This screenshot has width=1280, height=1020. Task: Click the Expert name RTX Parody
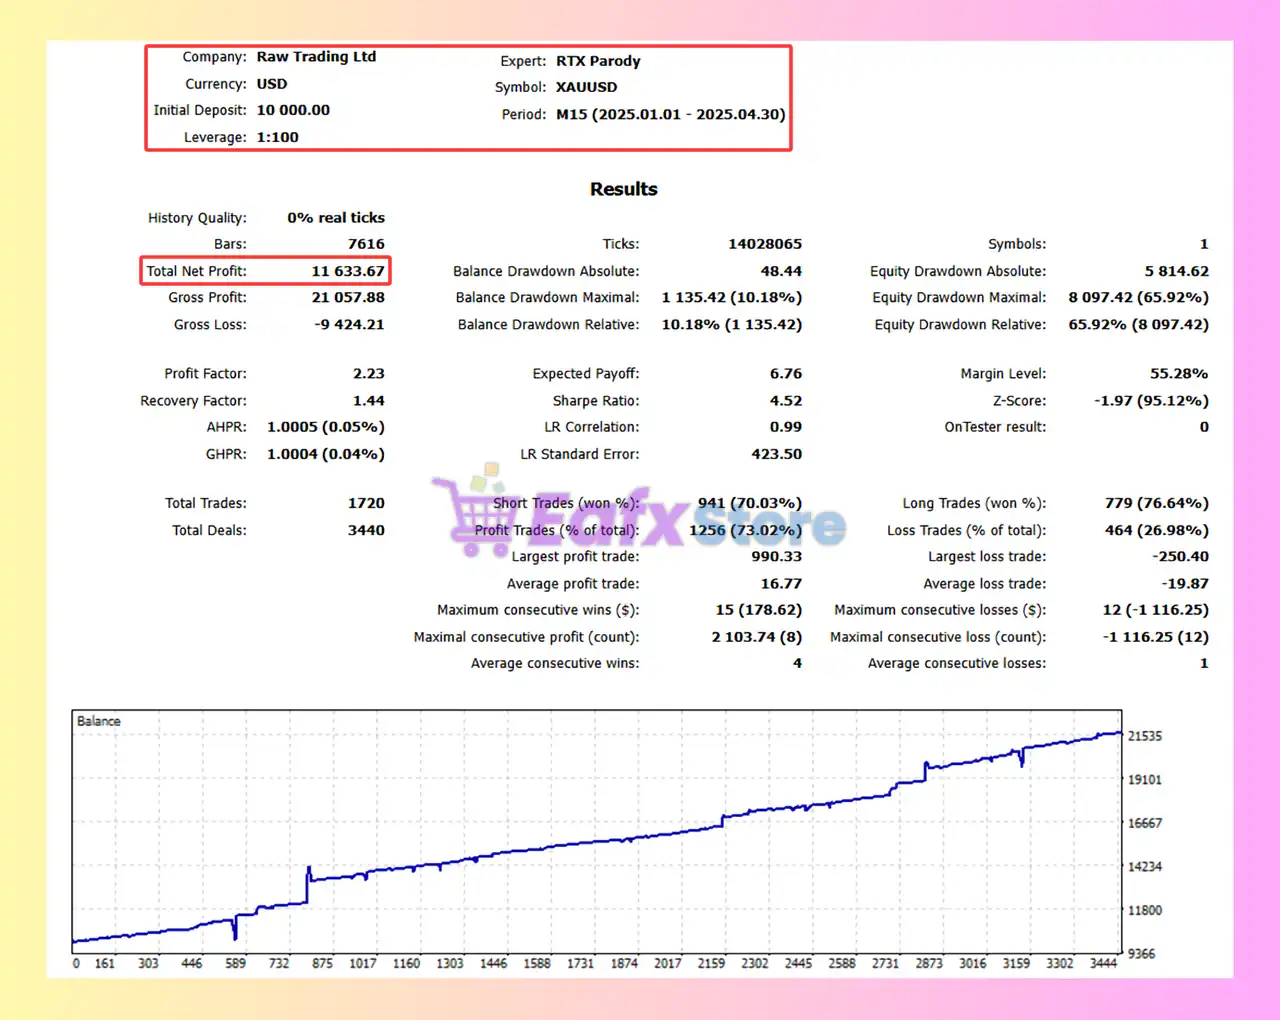click(x=598, y=61)
